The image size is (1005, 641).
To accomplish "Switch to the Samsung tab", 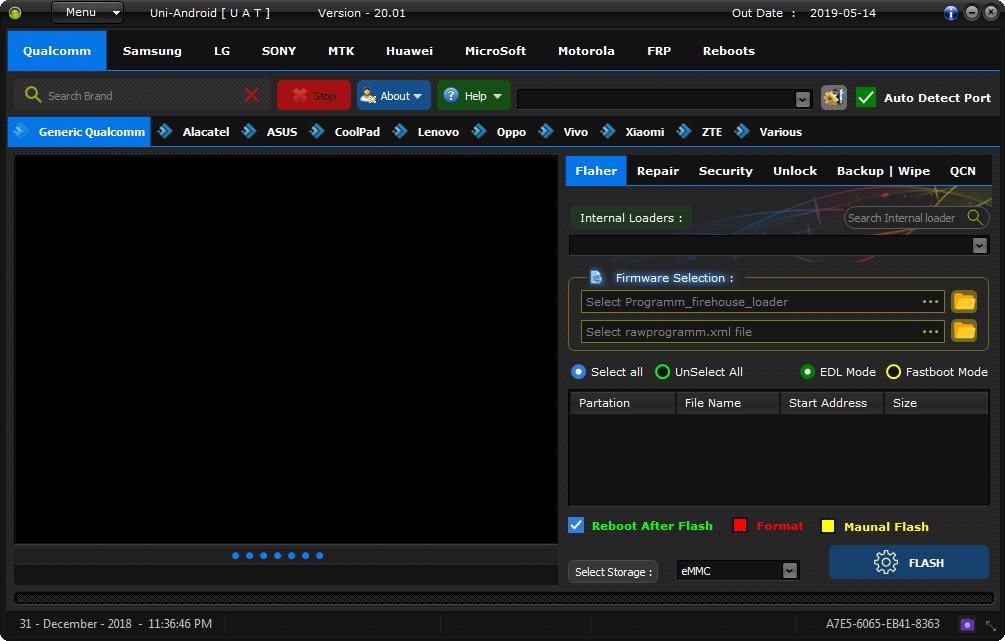I will tap(152, 51).
